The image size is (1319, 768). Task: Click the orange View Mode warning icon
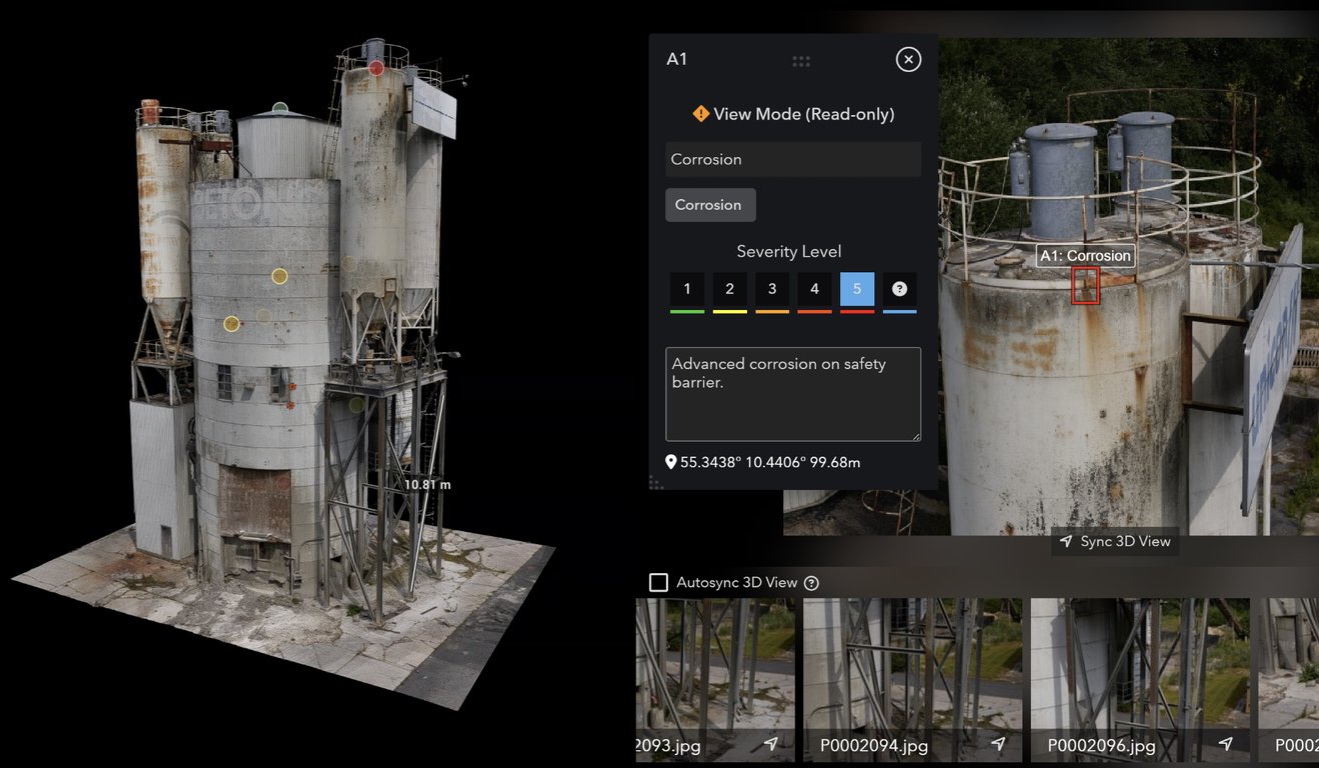pyautogui.click(x=701, y=114)
